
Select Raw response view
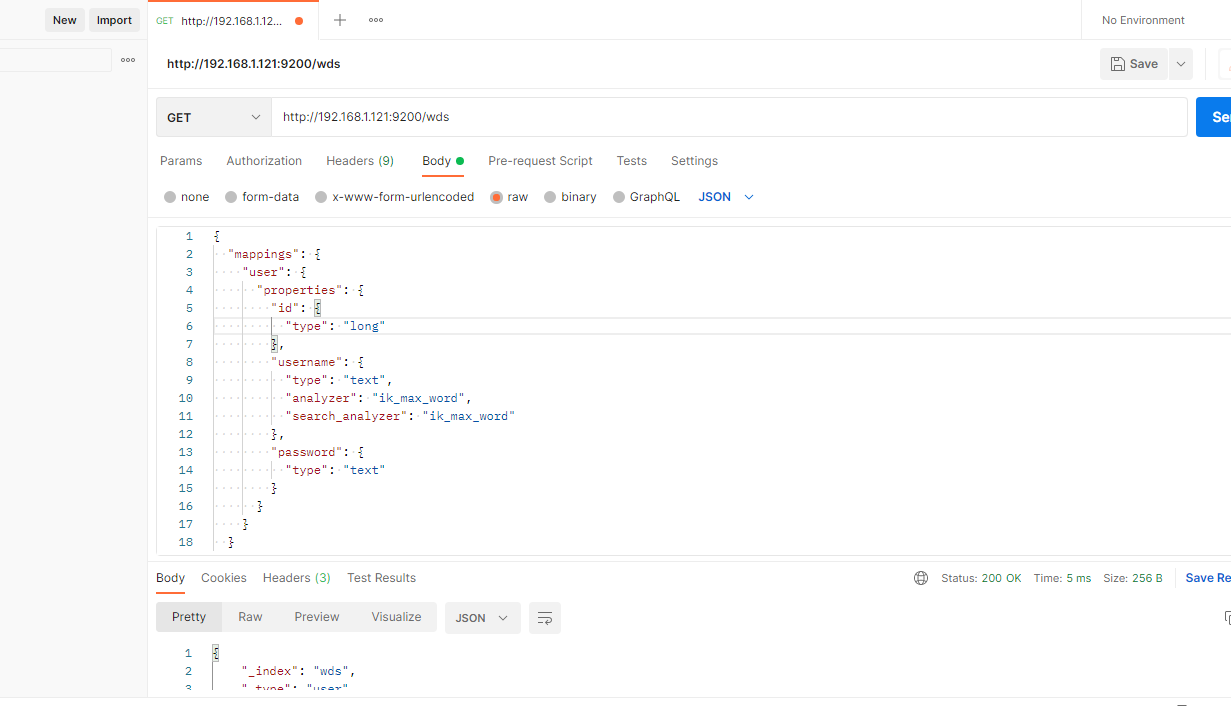click(x=250, y=617)
